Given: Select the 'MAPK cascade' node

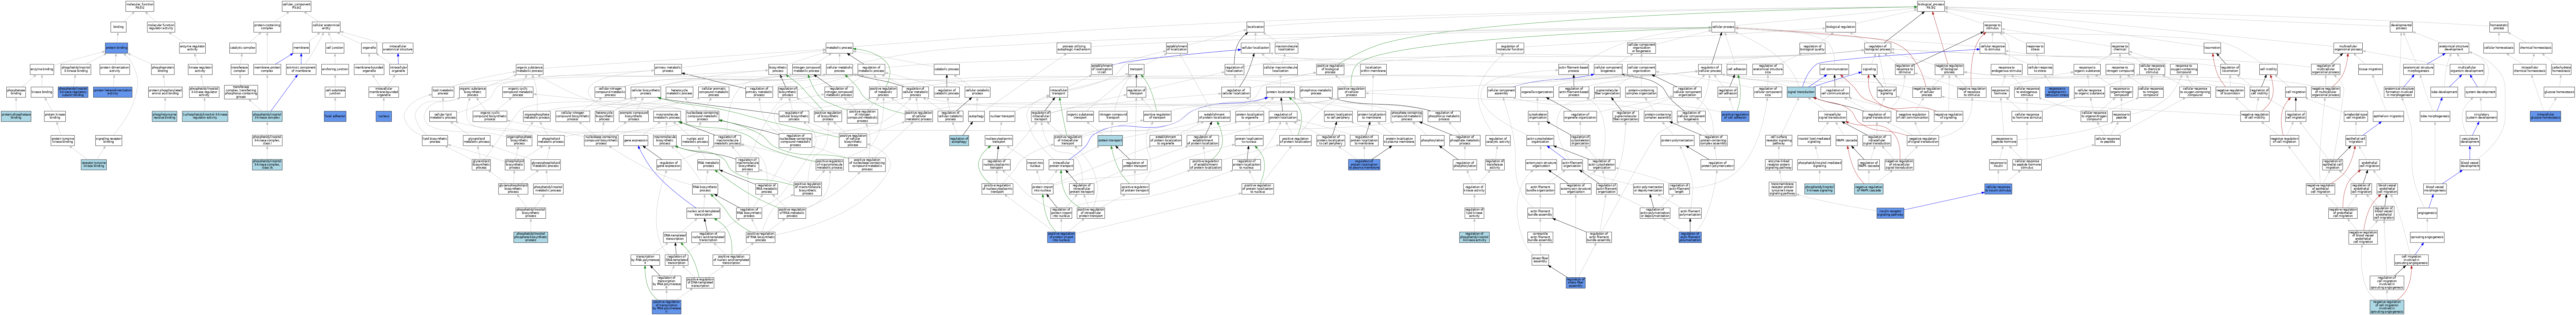Looking at the screenshot, I should (x=1847, y=140).
